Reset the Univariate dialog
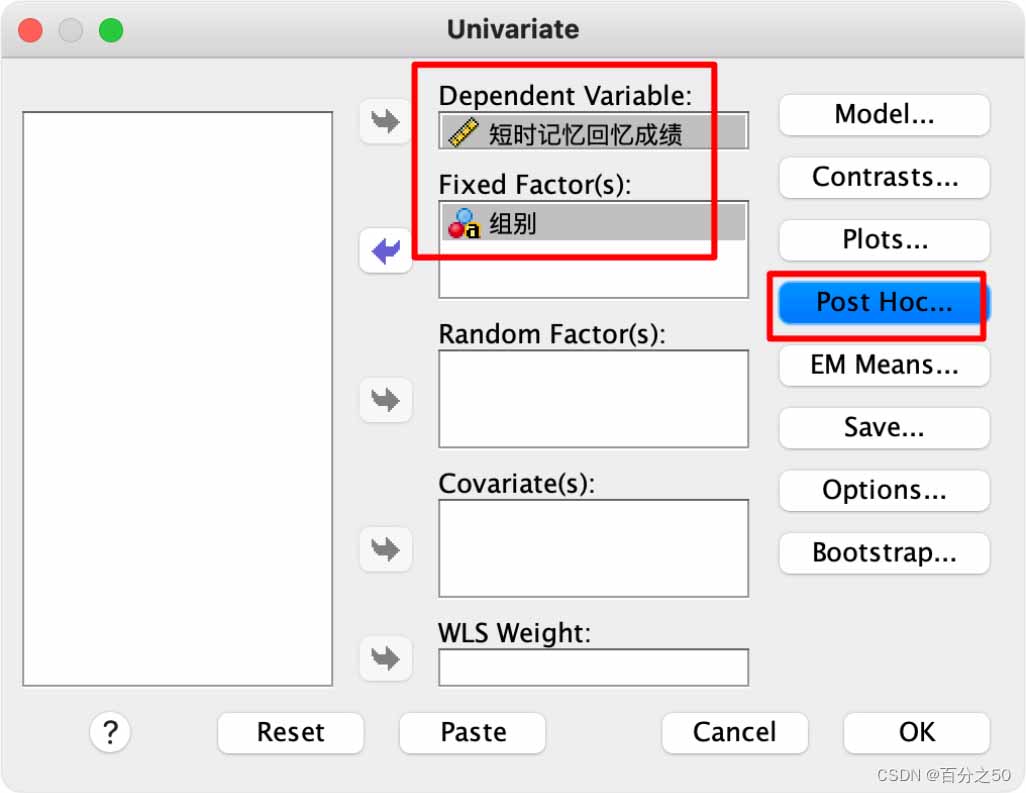This screenshot has width=1026, height=793. [x=291, y=732]
